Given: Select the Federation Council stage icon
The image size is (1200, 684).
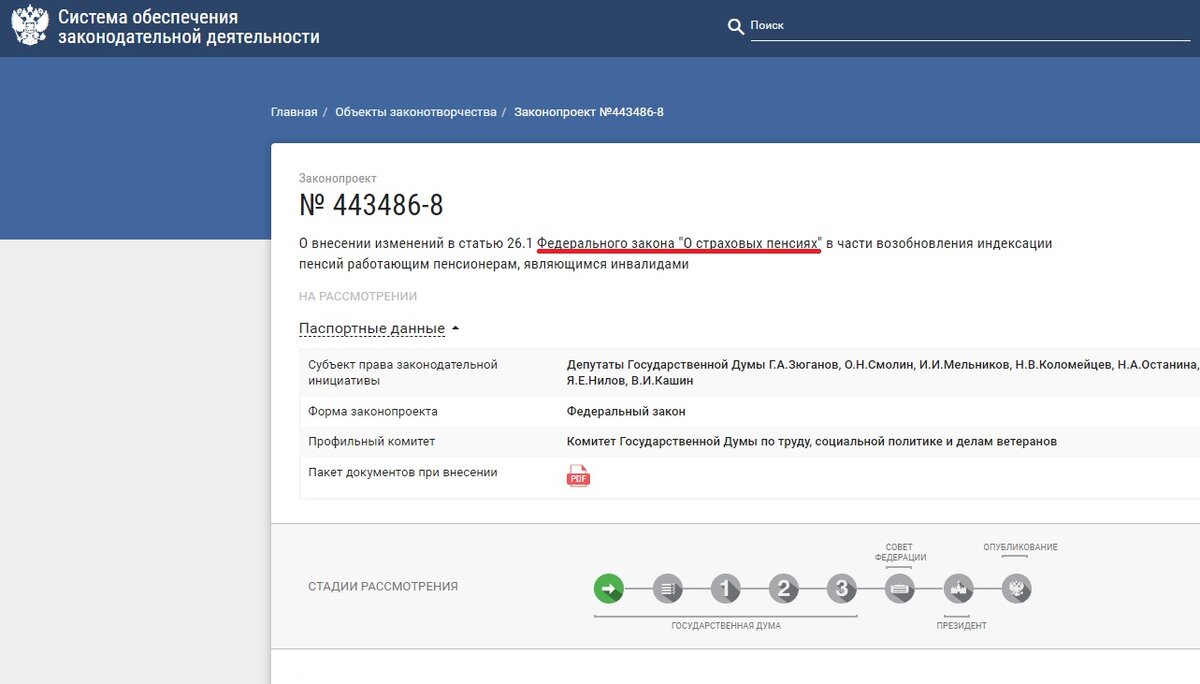Looking at the screenshot, I should click(900, 589).
